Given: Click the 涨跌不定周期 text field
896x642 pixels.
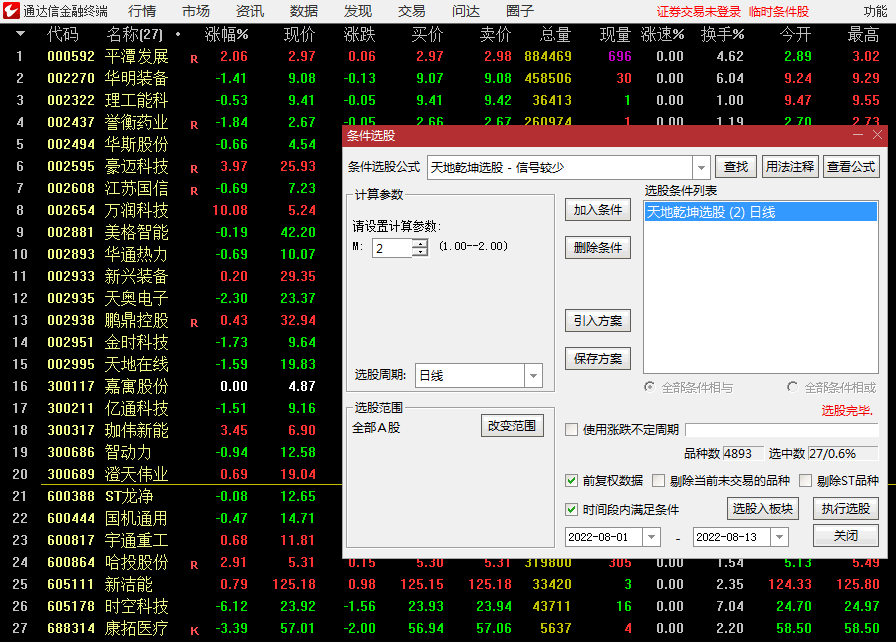Looking at the screenshot, I should coord(782,430).
